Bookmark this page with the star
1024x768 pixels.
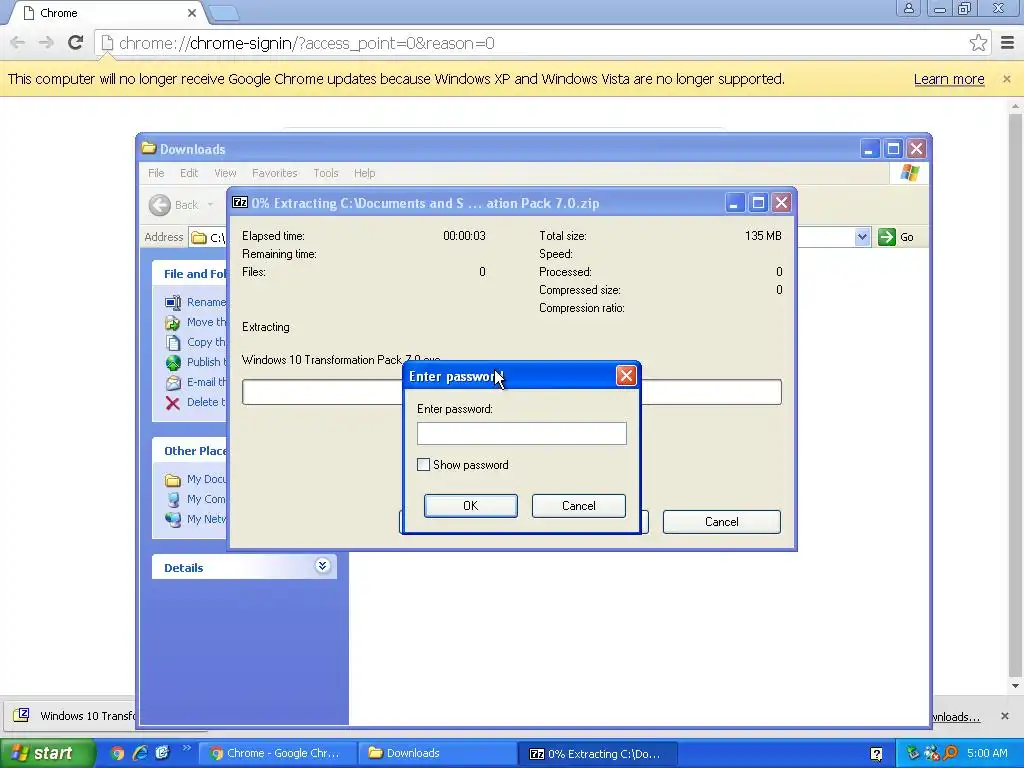(x=978, y=43)
